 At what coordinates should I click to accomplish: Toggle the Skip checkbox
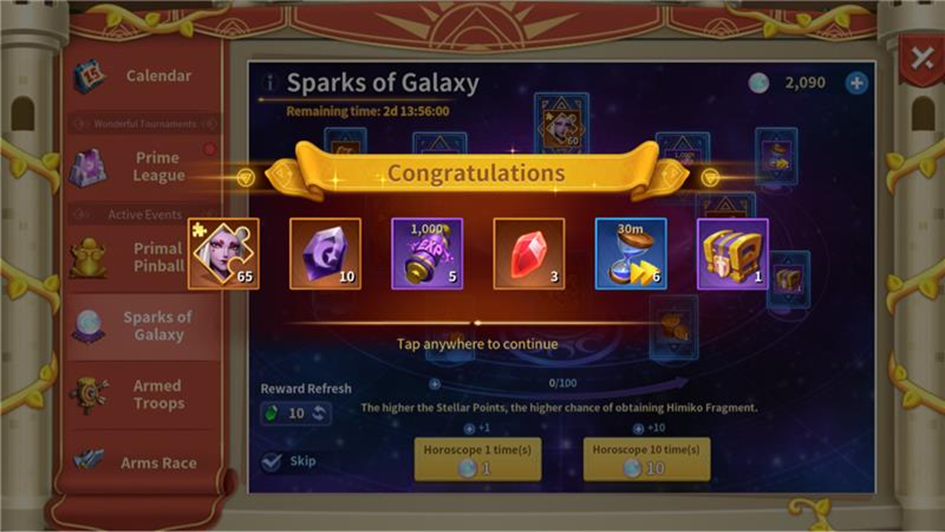click(x=272, y=462)
